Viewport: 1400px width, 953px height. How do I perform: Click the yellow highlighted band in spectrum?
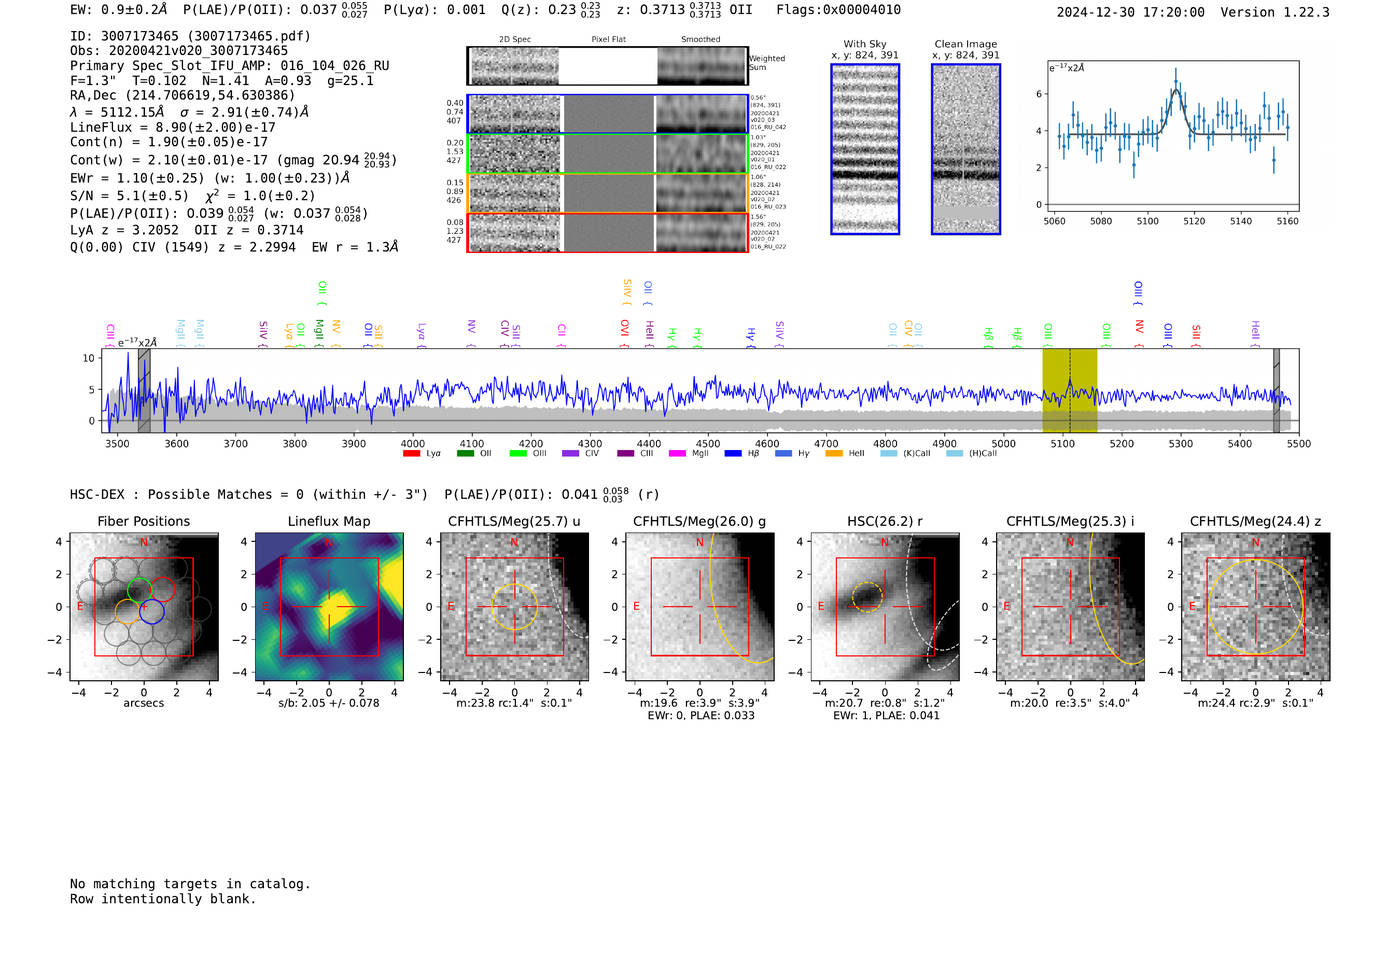coord(1070,390)
